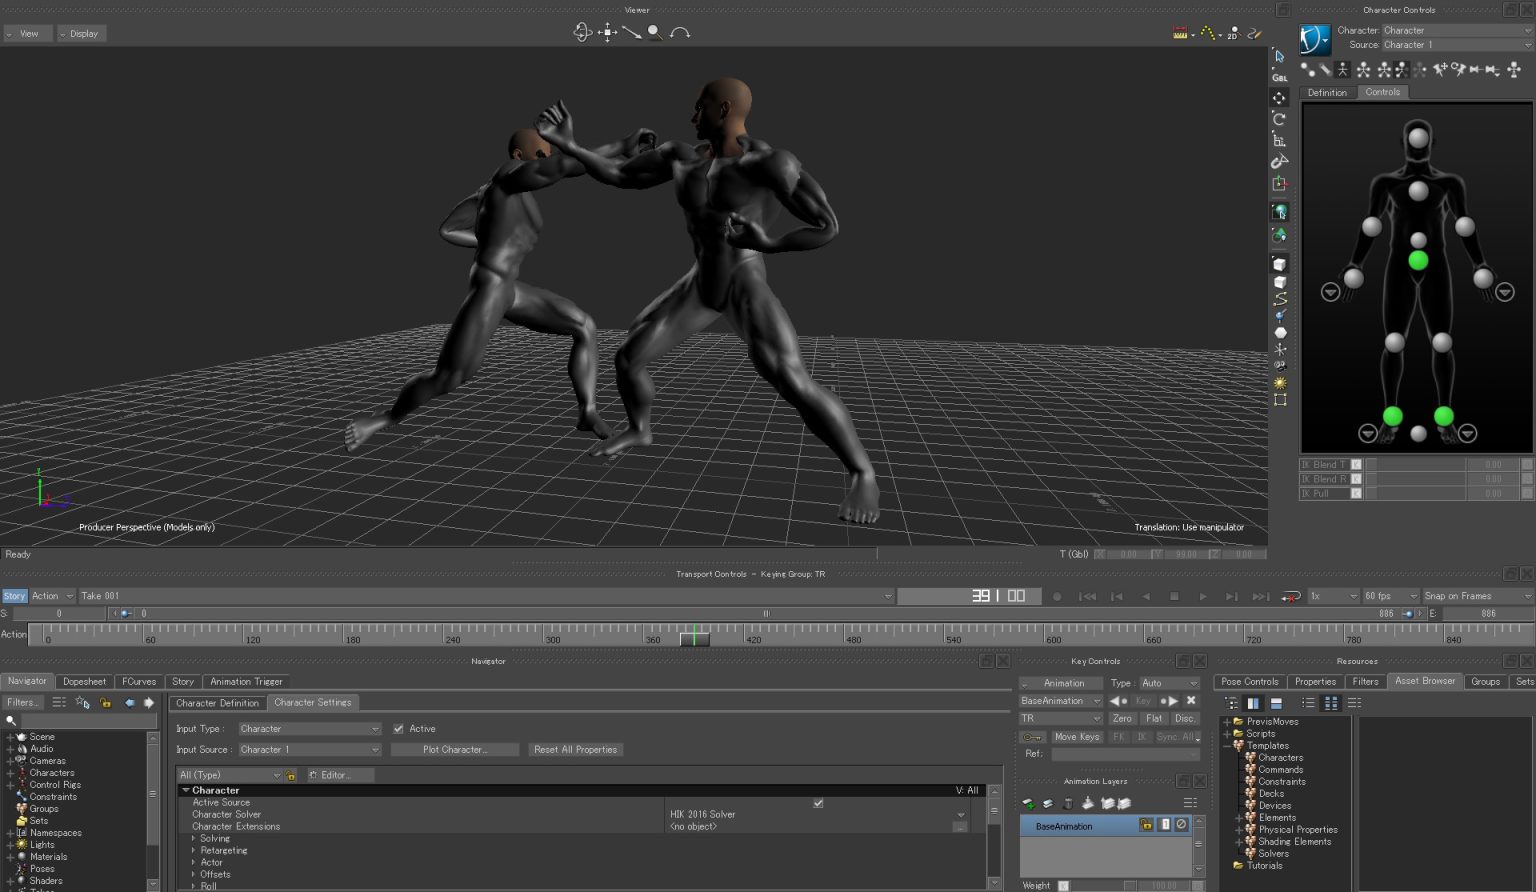1536x892 pixels.
Task: Toggle the lock icon on the BaseAnimation layer
Action: pos(1146,825)
